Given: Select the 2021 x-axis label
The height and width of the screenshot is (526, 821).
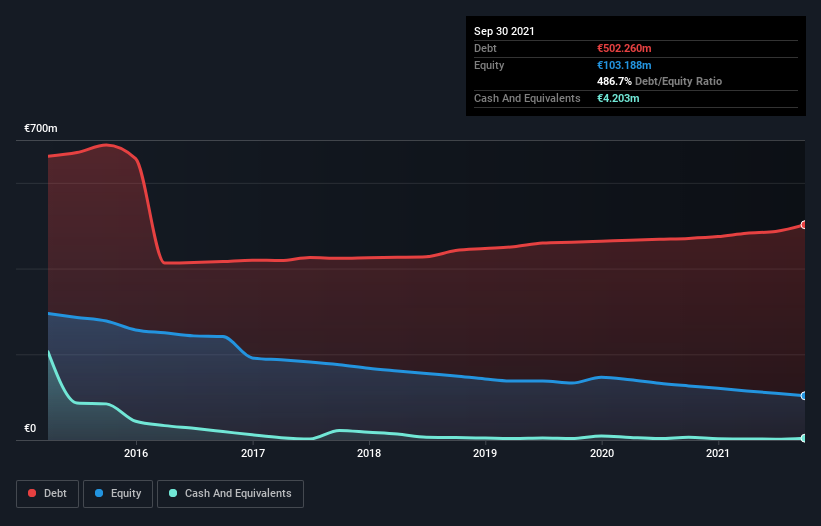Looking at the screenshot, I should [718, 453].
